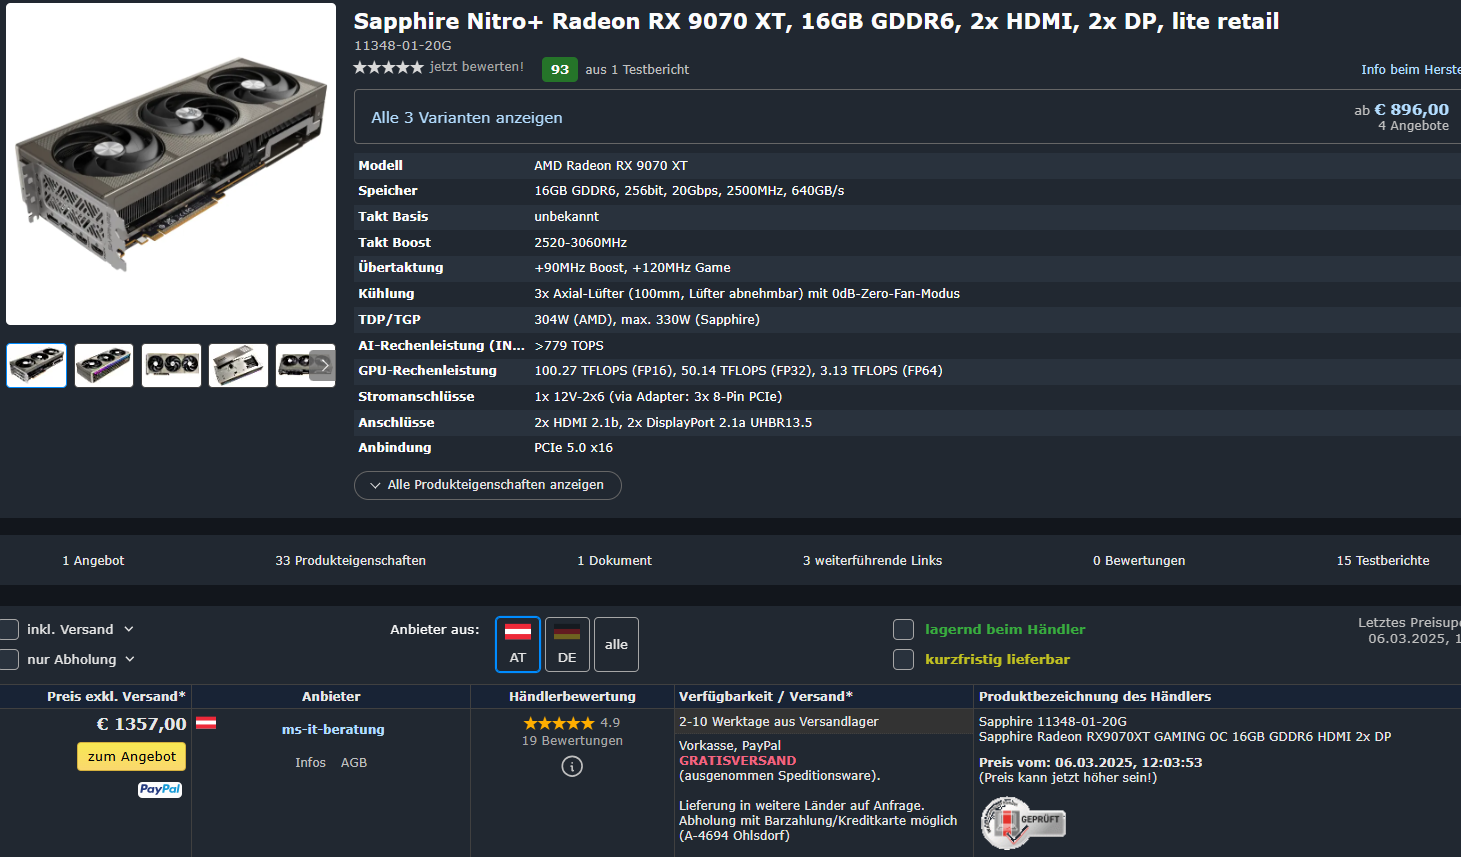
Task: Sort by 'Preis exkl. Versand' column header
Action: pyautogui.click(x=116, y=697)
